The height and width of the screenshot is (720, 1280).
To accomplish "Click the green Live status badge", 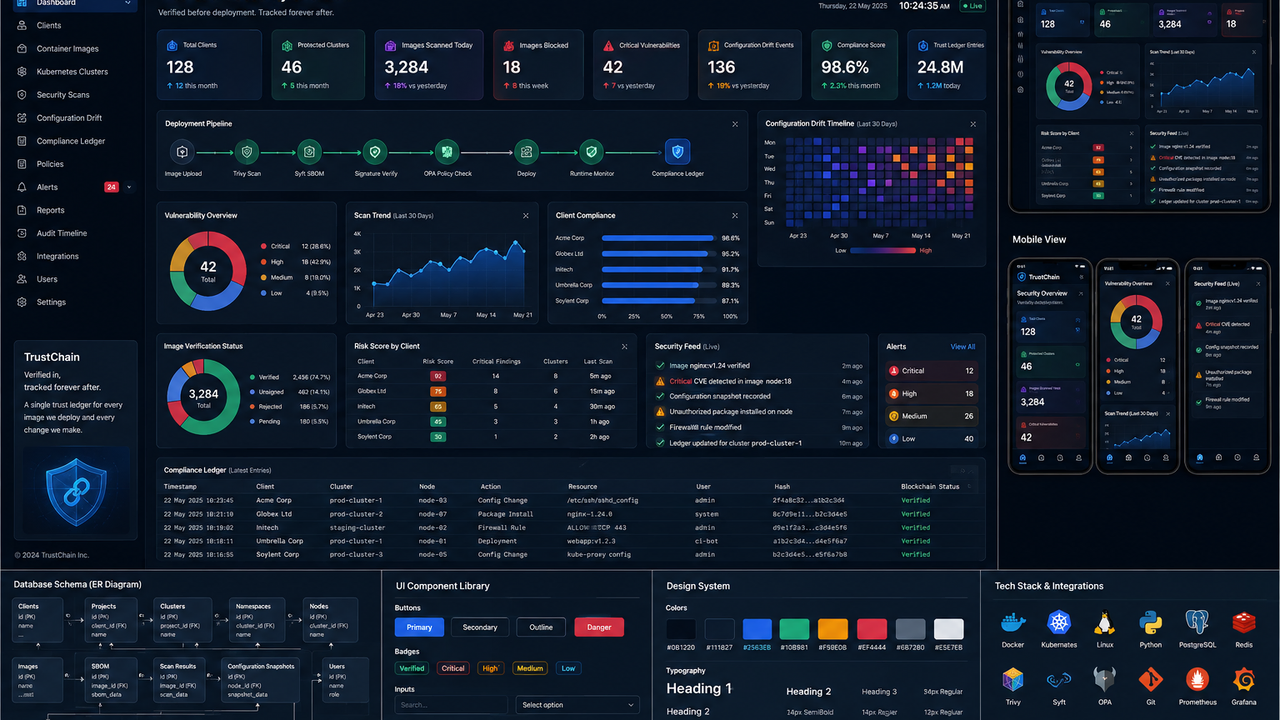I will tap(972, 6).
